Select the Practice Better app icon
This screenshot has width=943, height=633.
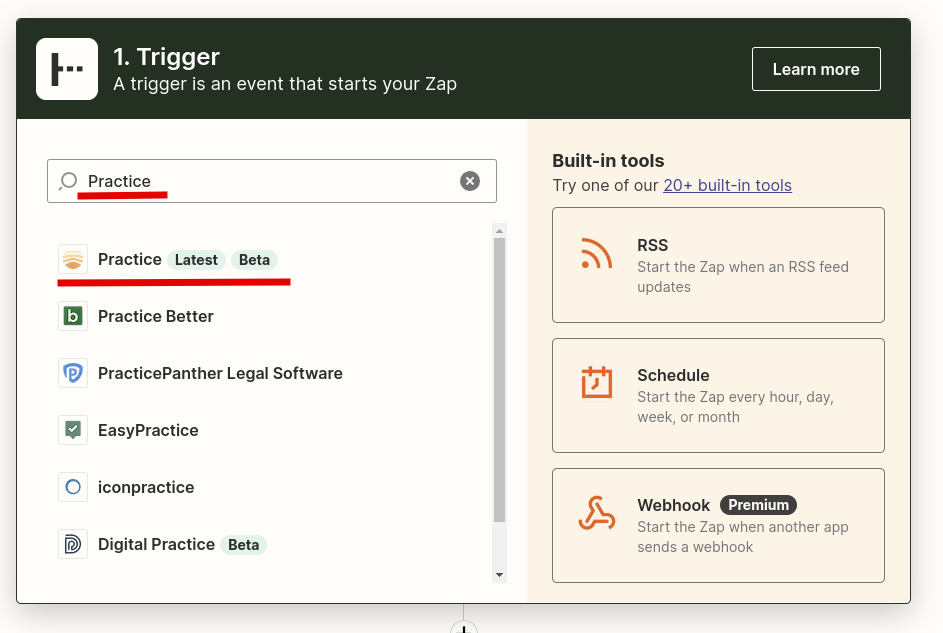pos(73,316)
